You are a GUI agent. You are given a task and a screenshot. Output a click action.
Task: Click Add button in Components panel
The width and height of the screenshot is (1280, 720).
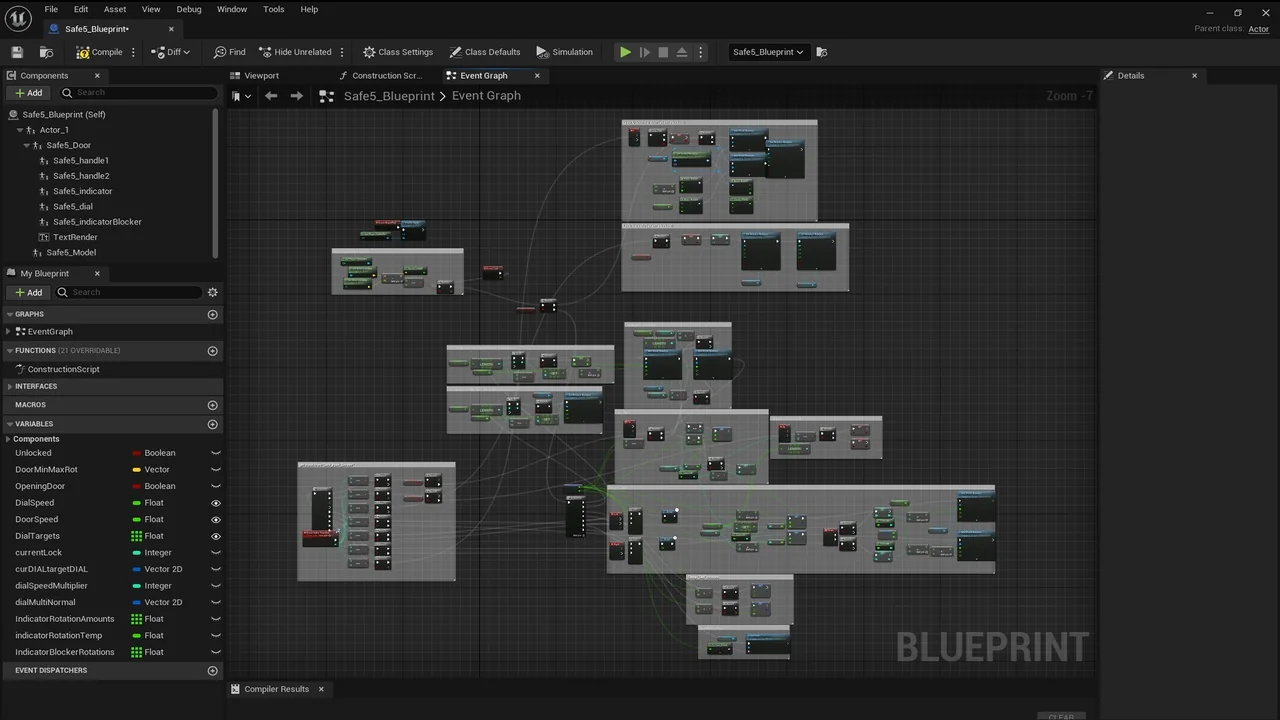(x=28, y=93)
